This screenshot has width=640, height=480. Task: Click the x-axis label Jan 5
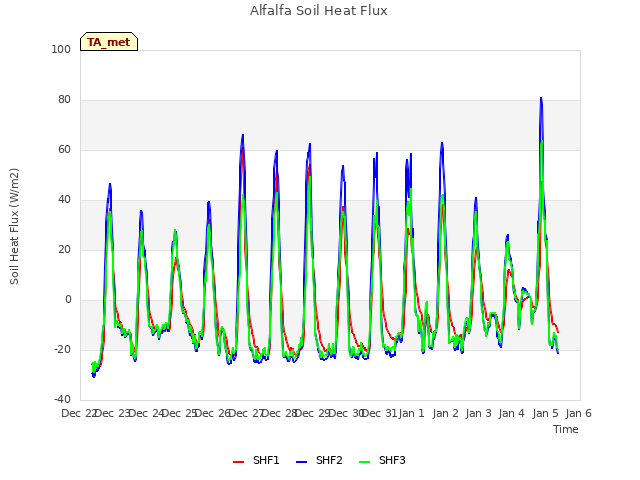[x=546, y=413]
